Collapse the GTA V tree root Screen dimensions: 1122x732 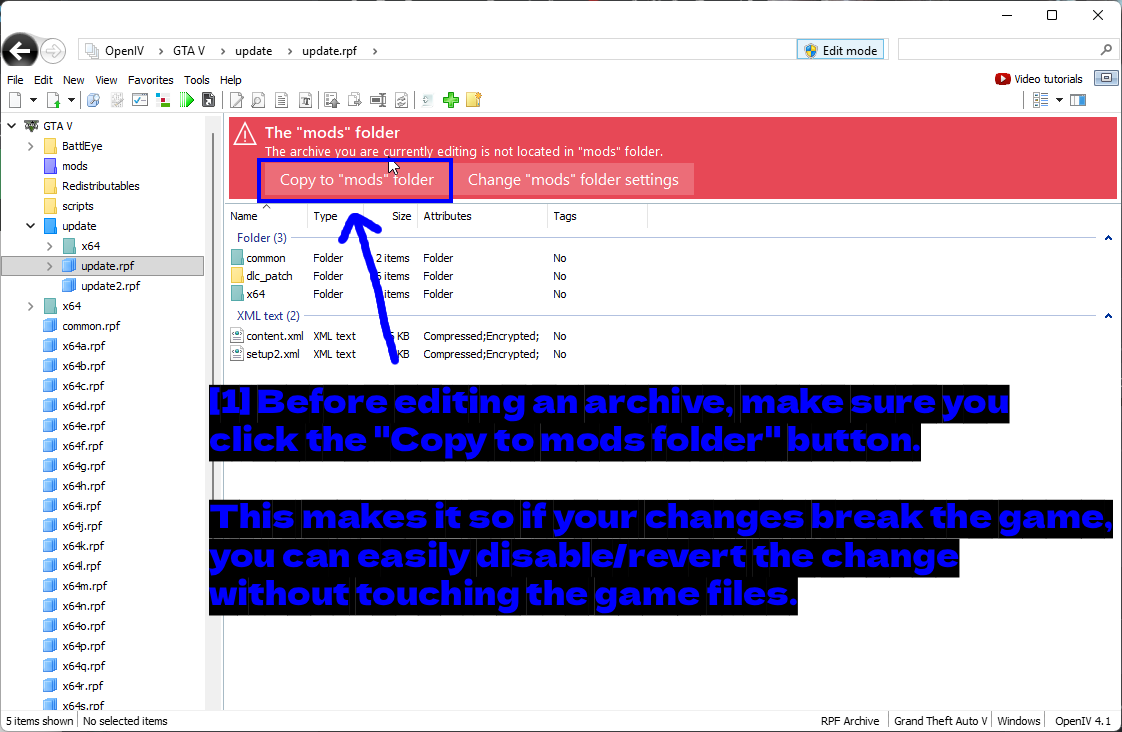[x=11, y=126]
